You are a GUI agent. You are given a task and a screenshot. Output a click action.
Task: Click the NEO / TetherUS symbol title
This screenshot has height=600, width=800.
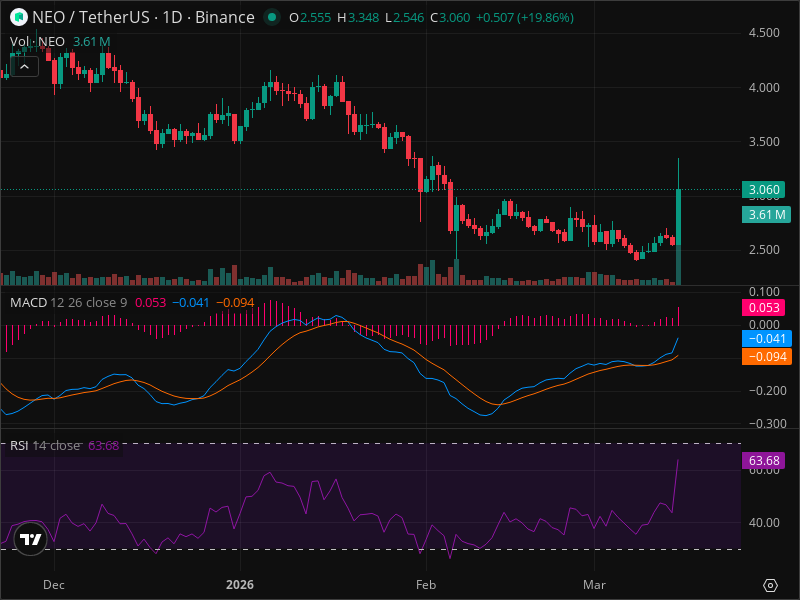tap(143, 17)
